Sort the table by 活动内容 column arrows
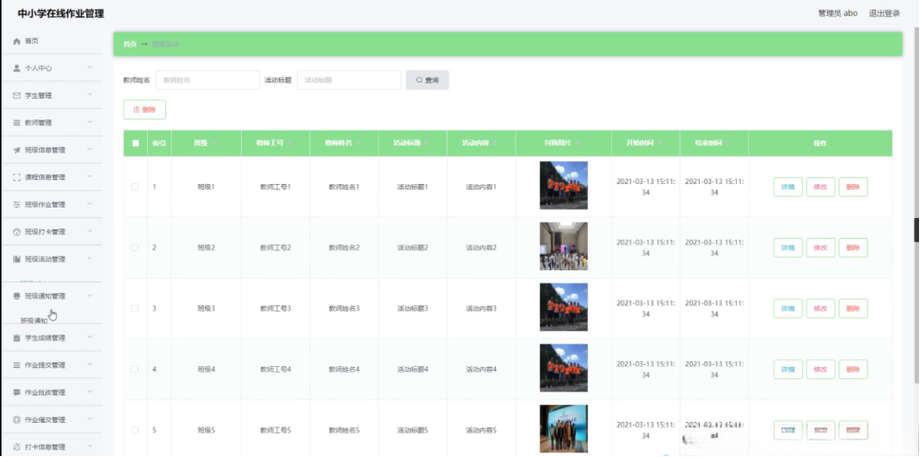This screenshot has width=920, height=457. (495, 143)
